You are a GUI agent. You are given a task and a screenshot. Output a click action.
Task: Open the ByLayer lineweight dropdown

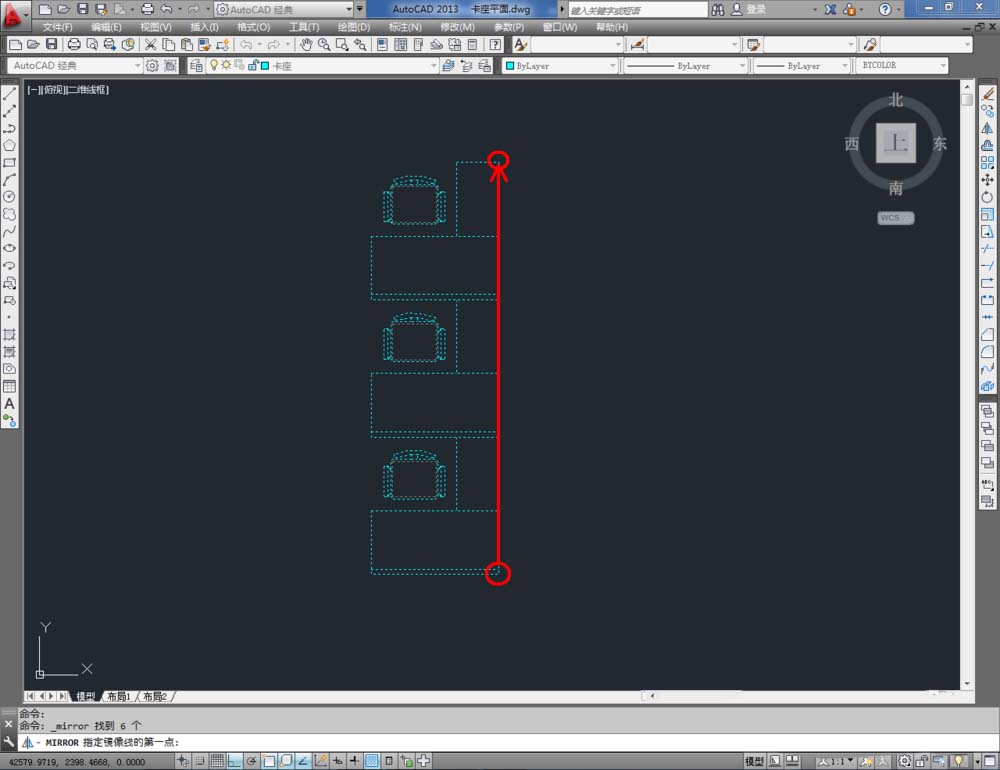pos(802,66)
